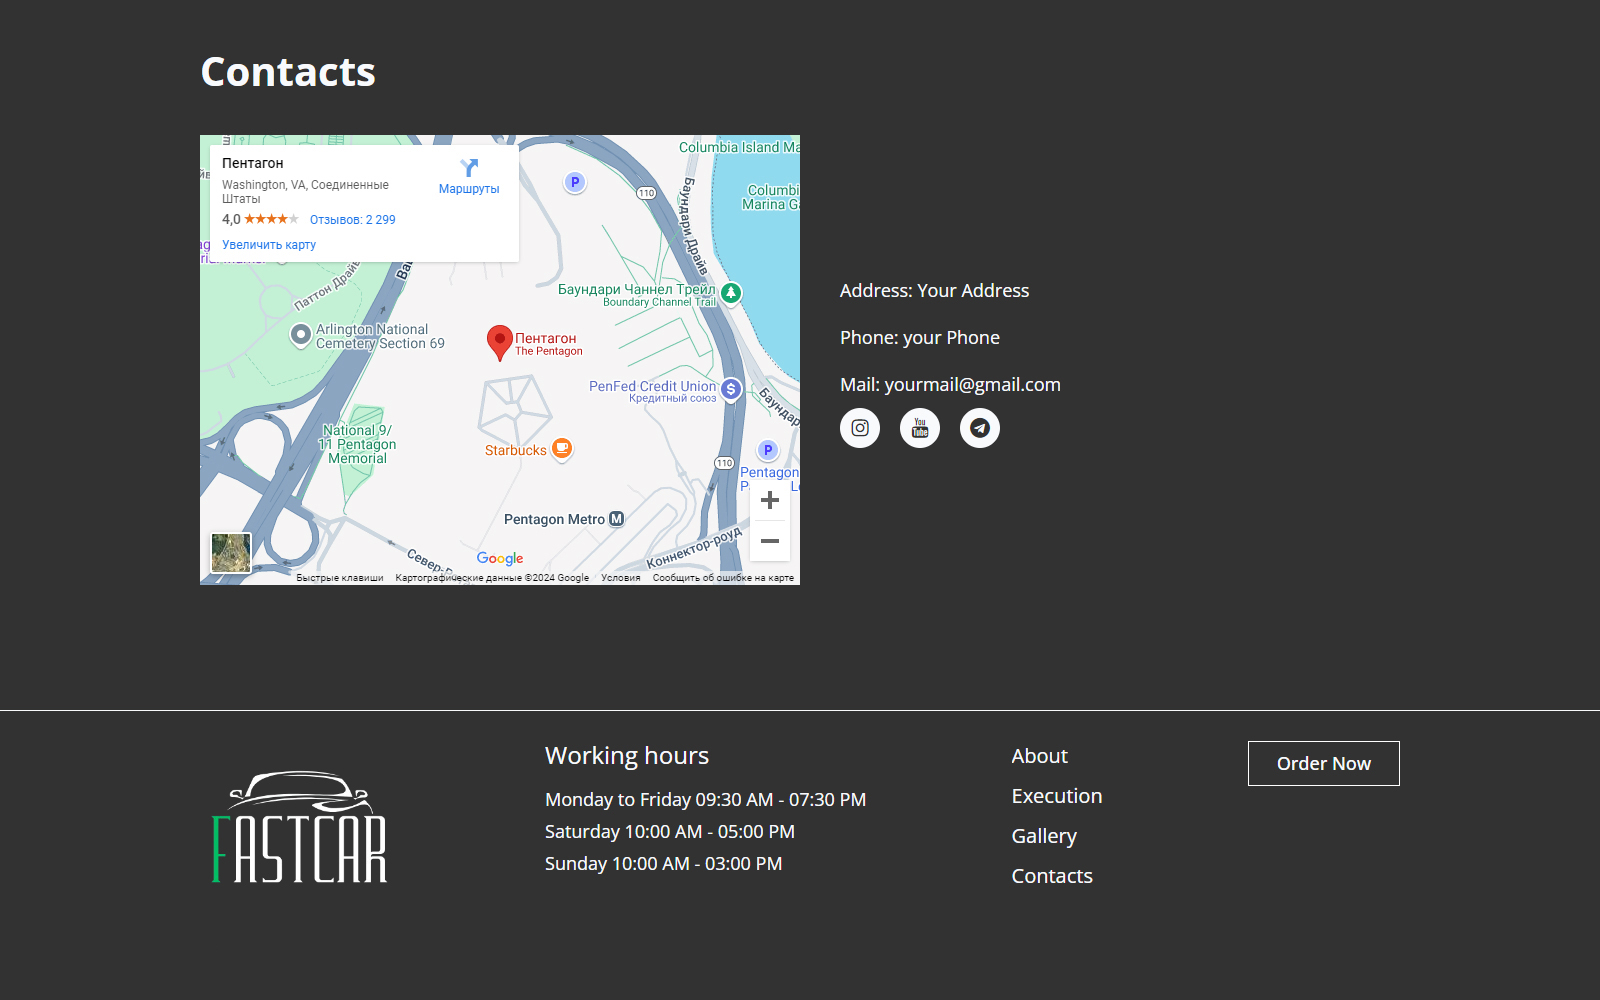Viewport: 1600px width, 1000px height.
Task: Click the PenFed Credit Union marker
Action: [731, 389]
